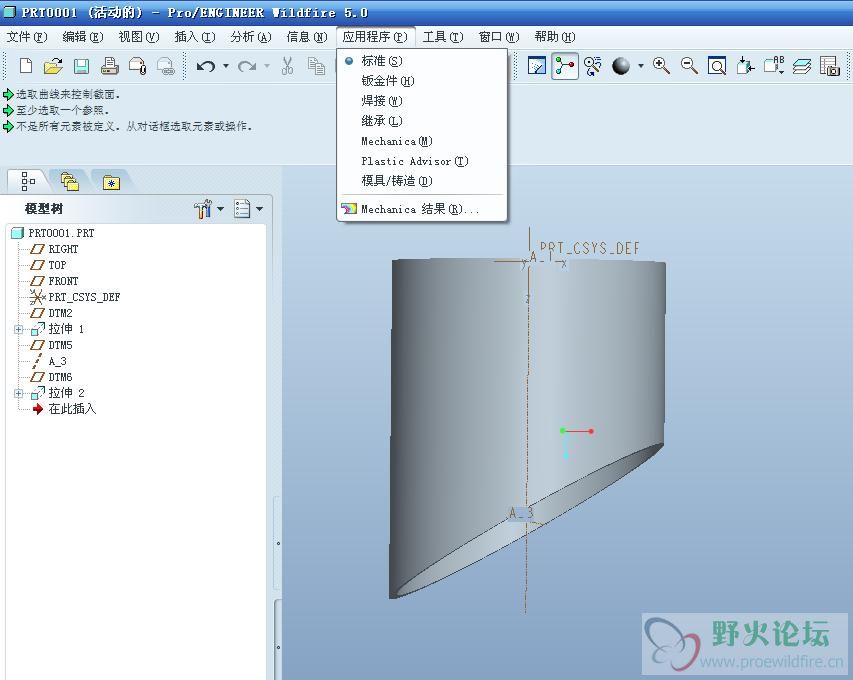Open Mechanica 结果(R)... entry
This screenshot has width=853, height=680.
(422, 209)
